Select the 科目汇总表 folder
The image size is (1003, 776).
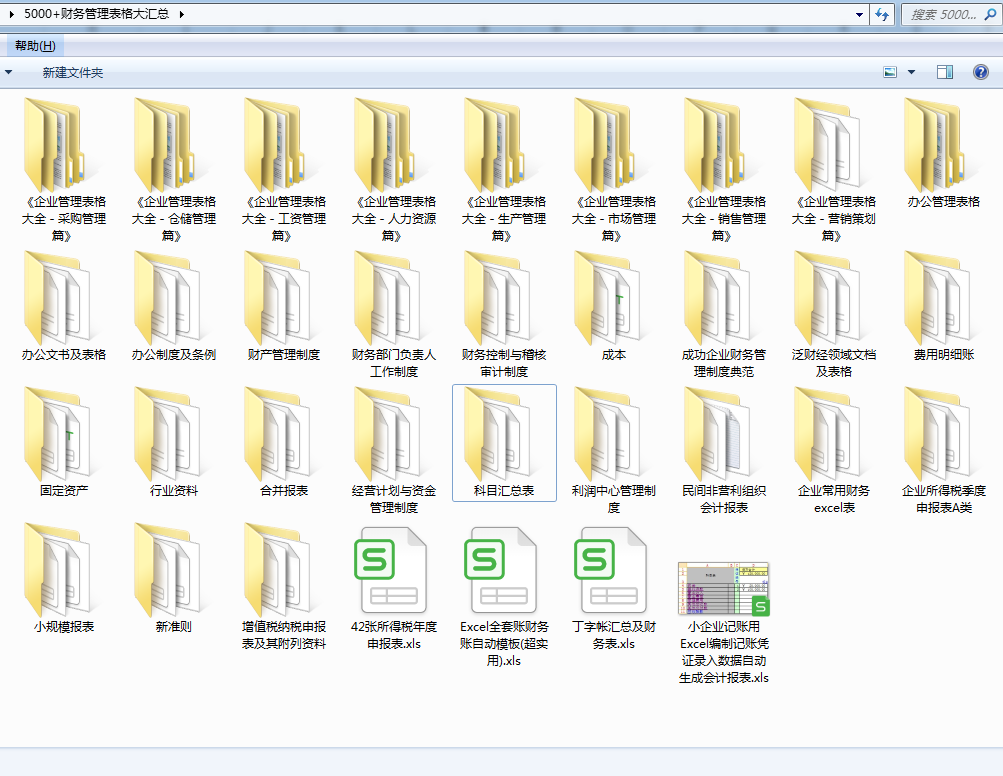point(503,443)
